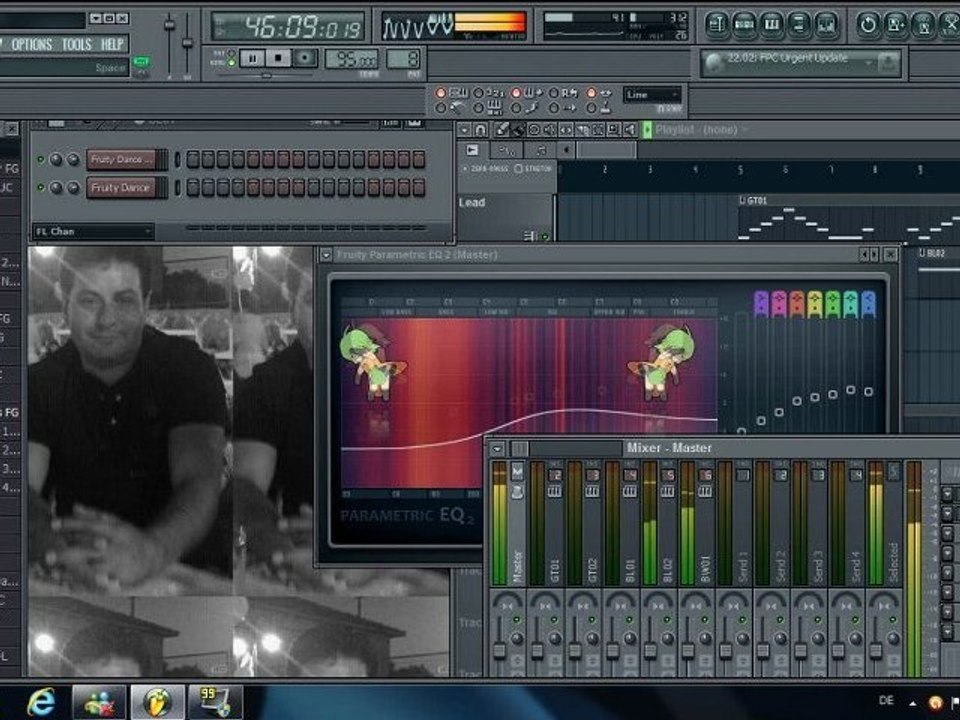Open Parametric EQ 2 window menu arrow

pos(326,255)
